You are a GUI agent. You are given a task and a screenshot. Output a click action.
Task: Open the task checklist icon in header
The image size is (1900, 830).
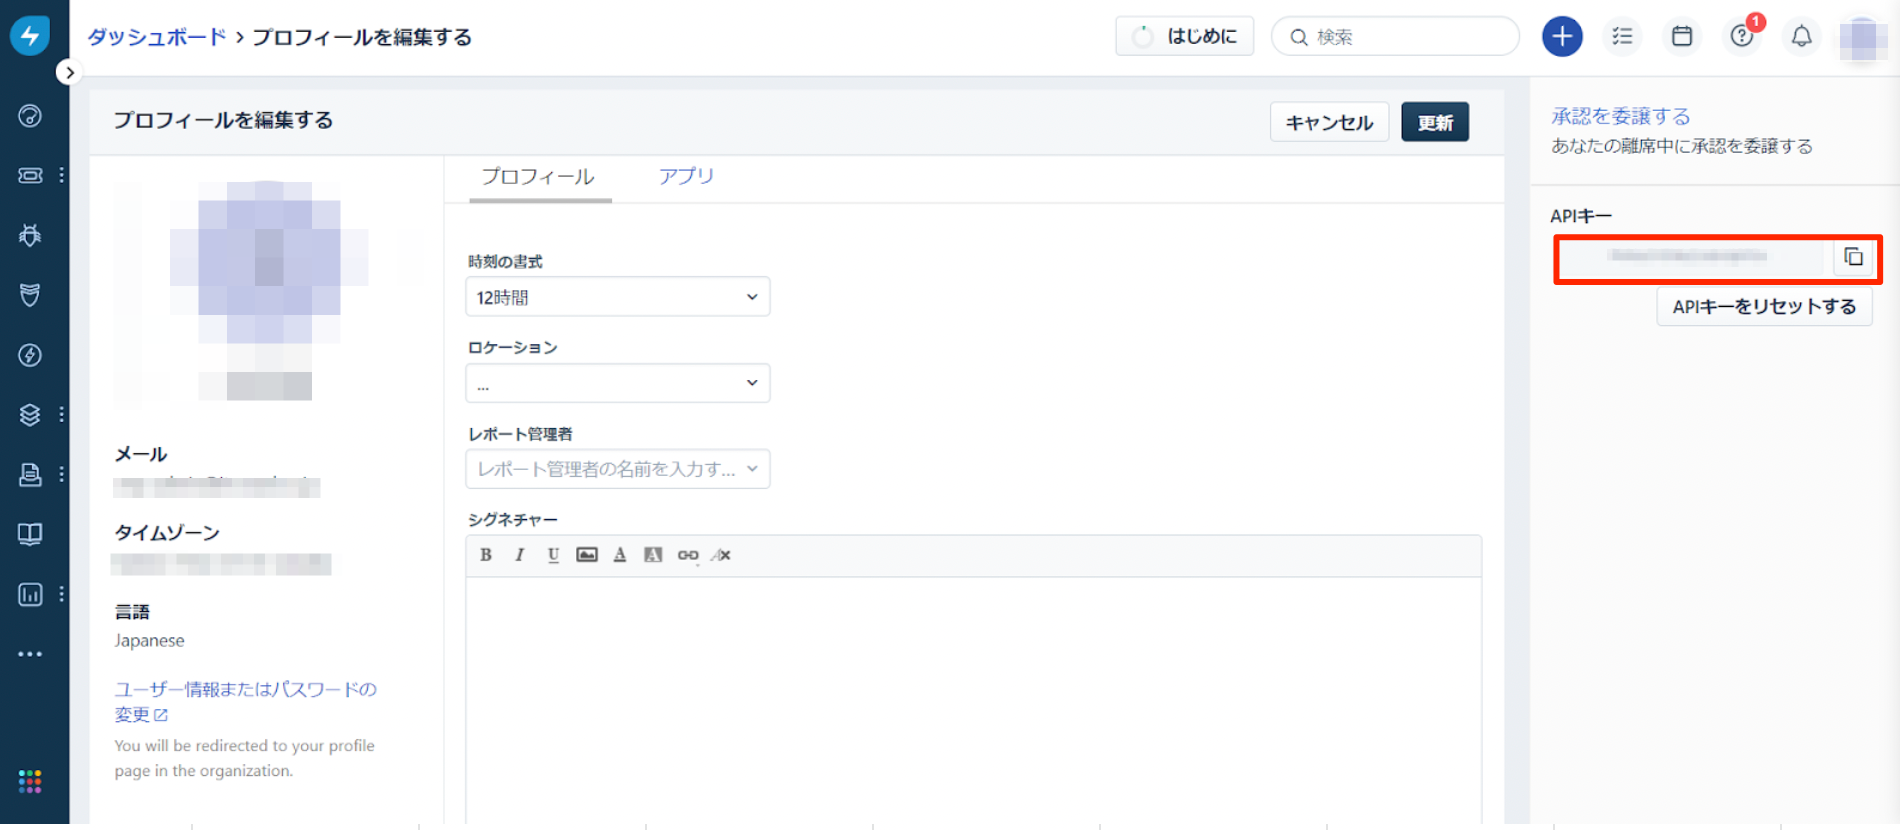[1622, 37]
